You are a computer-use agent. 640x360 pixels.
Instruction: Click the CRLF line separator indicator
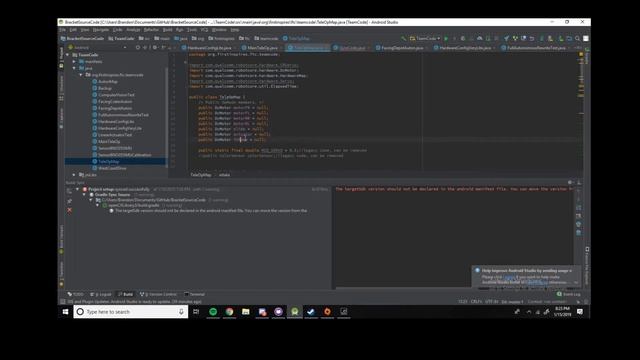point(476,302)
